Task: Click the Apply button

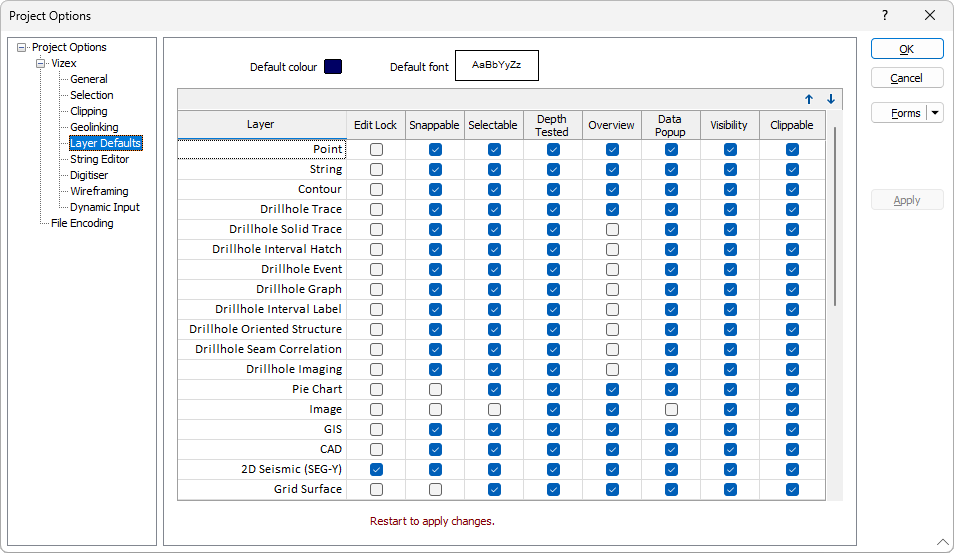Action: click(x=907, y=200)
